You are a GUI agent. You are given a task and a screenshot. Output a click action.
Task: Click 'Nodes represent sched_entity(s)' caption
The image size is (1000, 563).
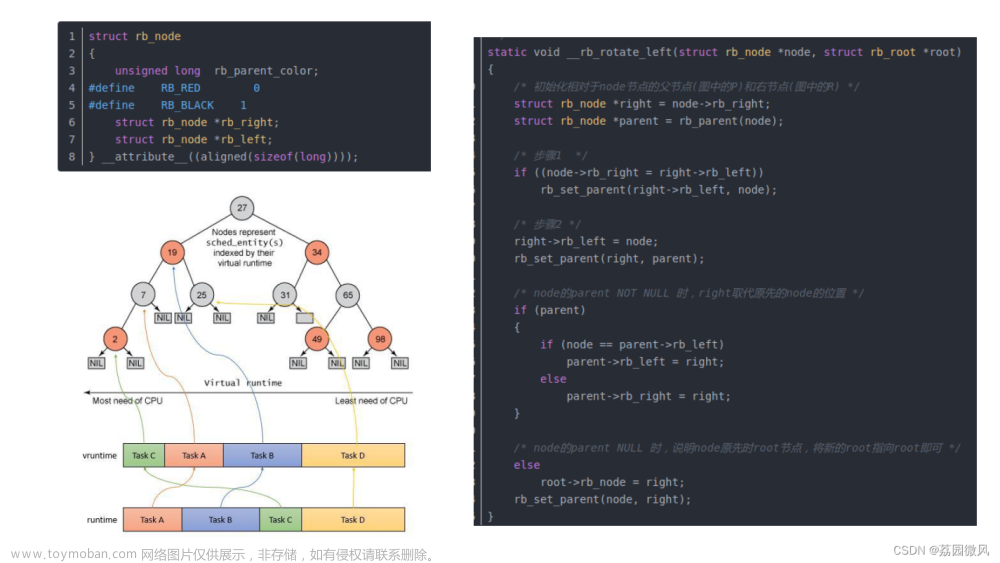click(x=244, y=247)
